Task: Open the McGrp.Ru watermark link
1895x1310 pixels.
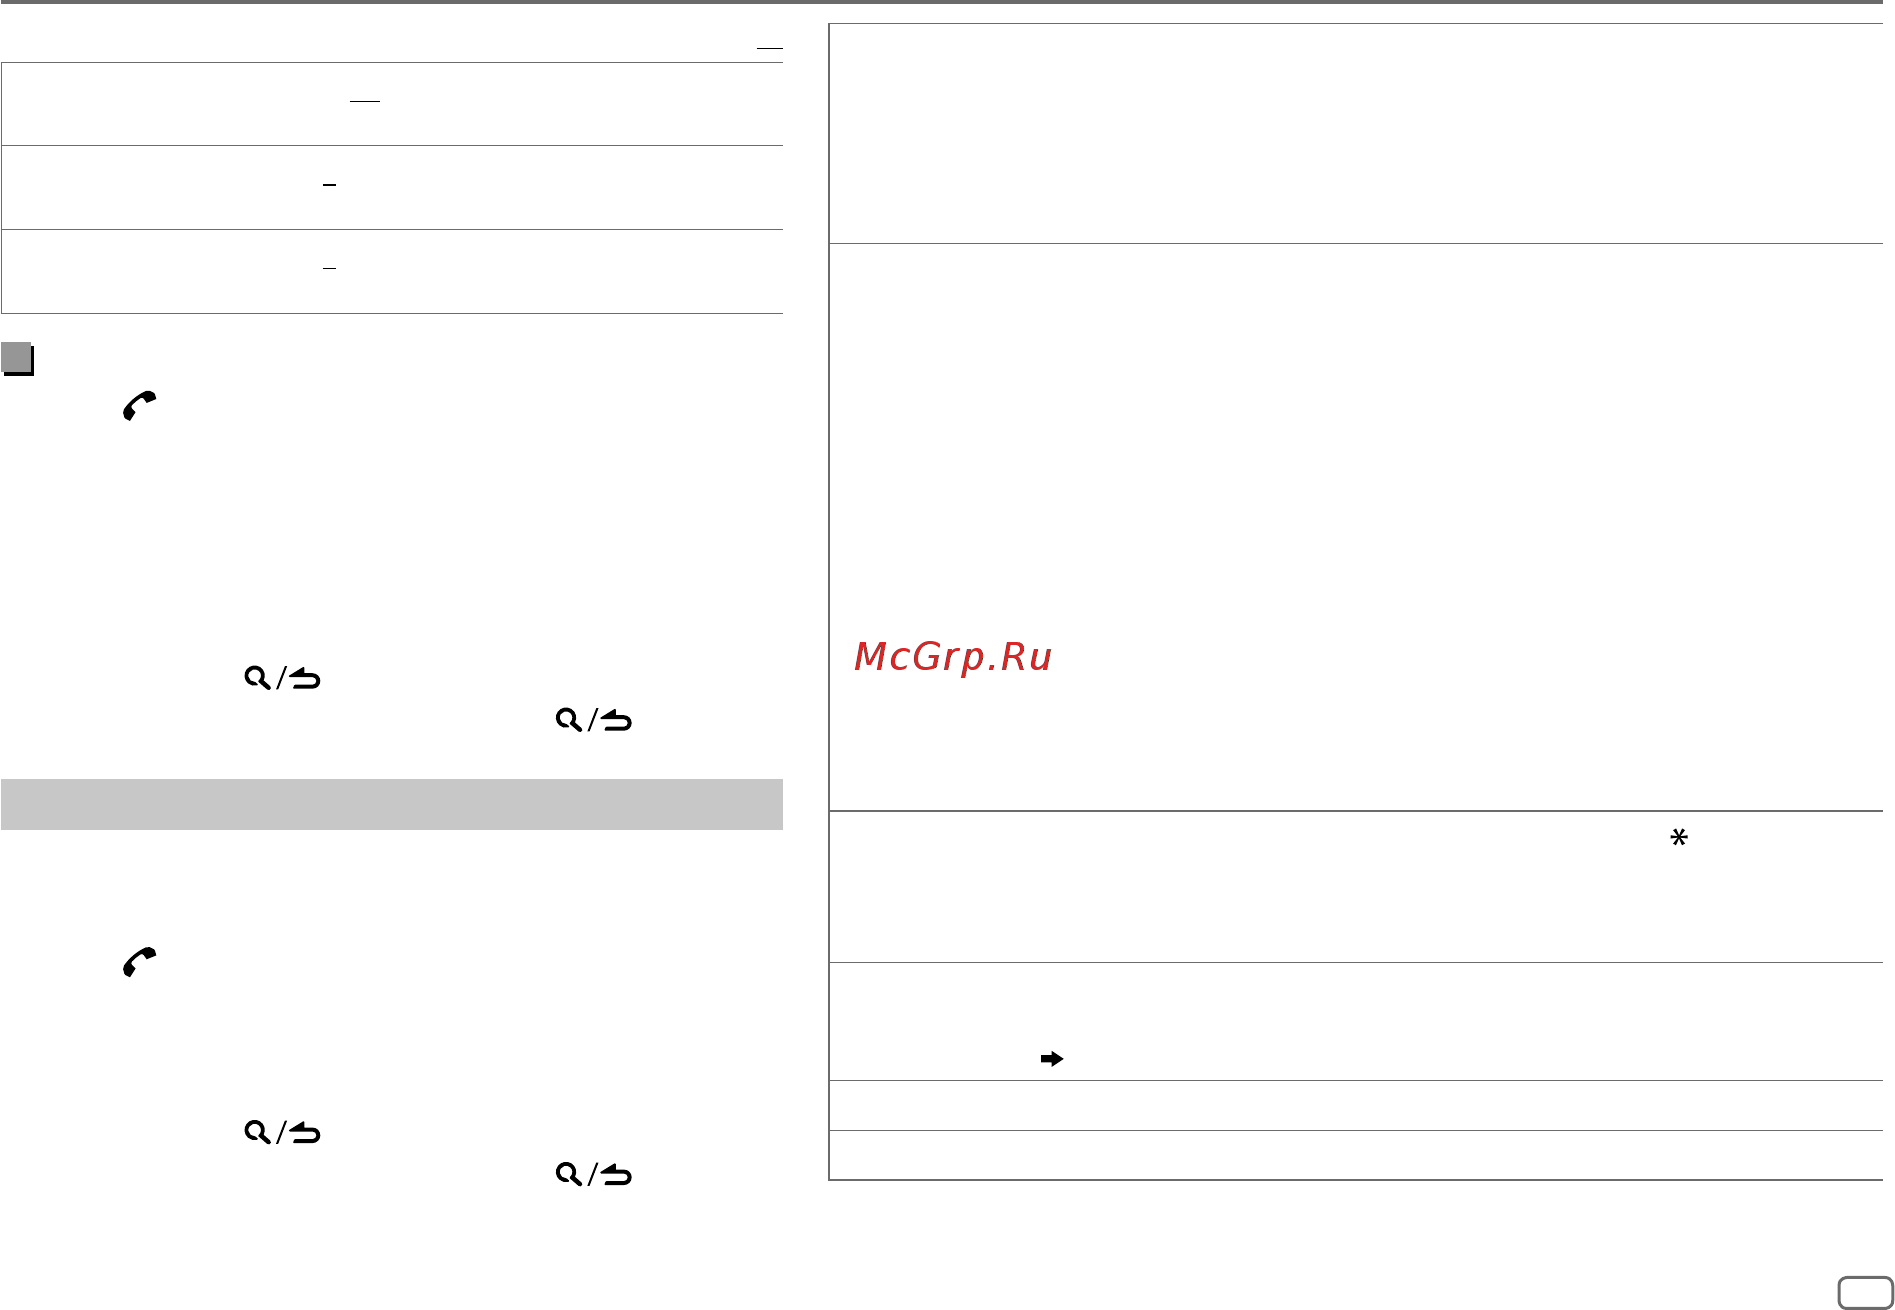Action: [953, 657]
